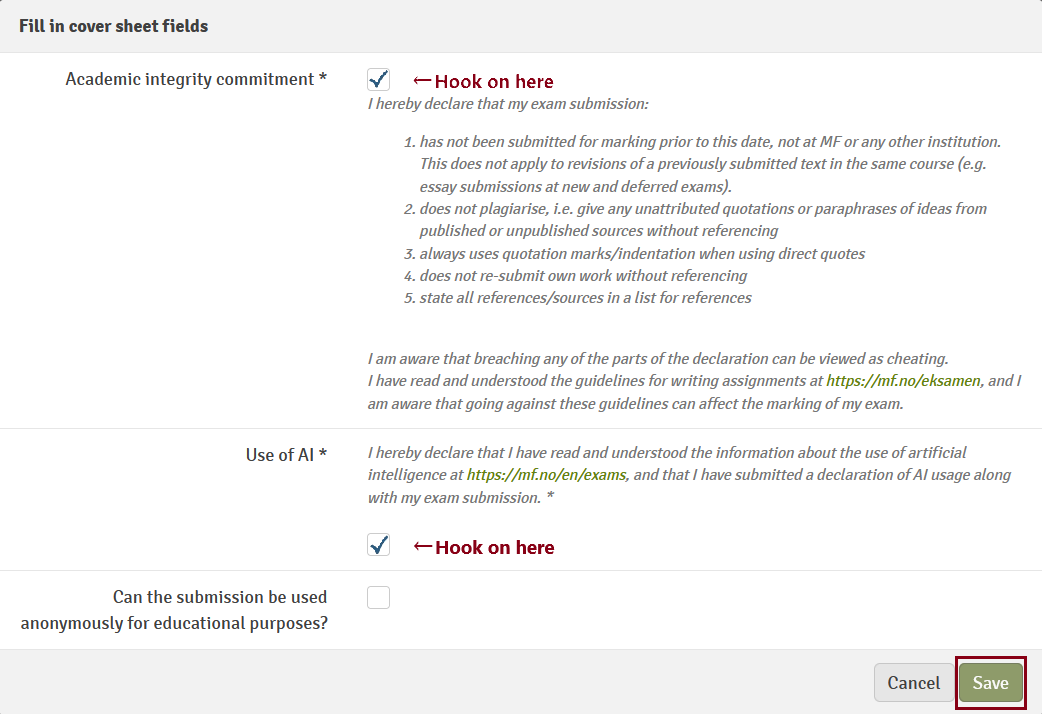Save the cover sheet fields

point(990,683)
